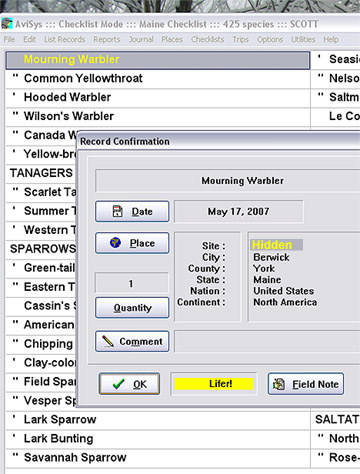Screen dimensions: 360x474
Task: Select the Clay-colored sparrow row
Action: tap(41, 363)
